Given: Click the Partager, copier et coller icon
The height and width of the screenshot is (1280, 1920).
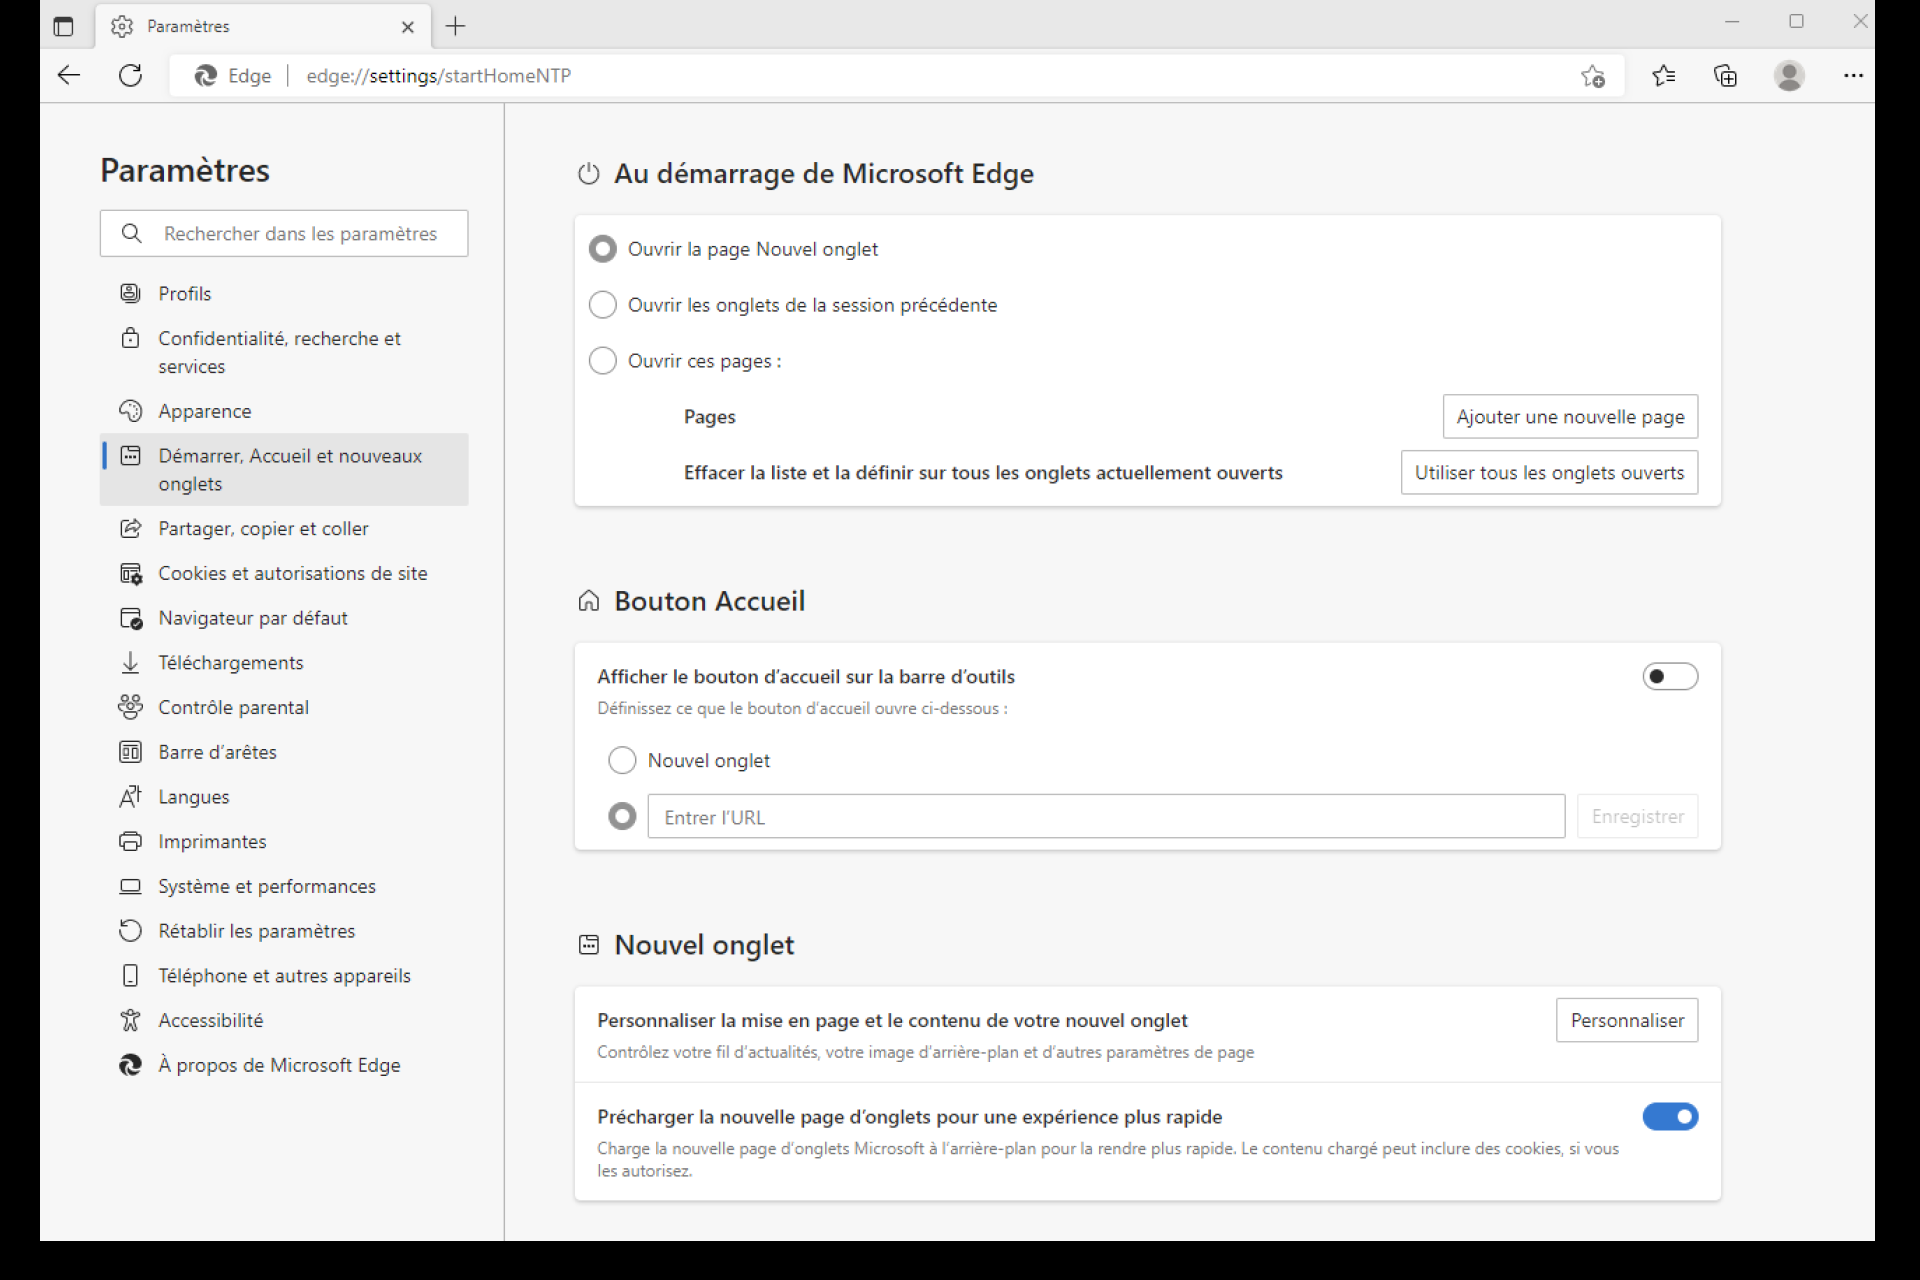Looking at the screenshot, I should tap(130, 528).
